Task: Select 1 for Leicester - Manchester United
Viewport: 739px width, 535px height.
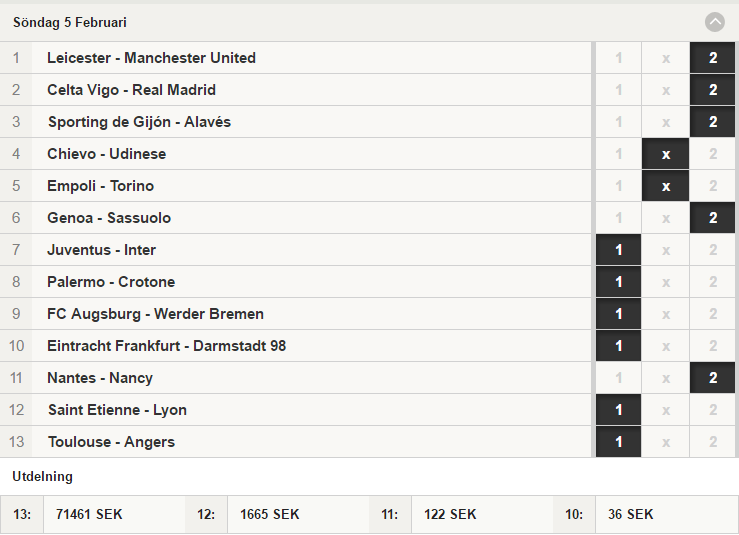Action: click(x=618, y=58)
